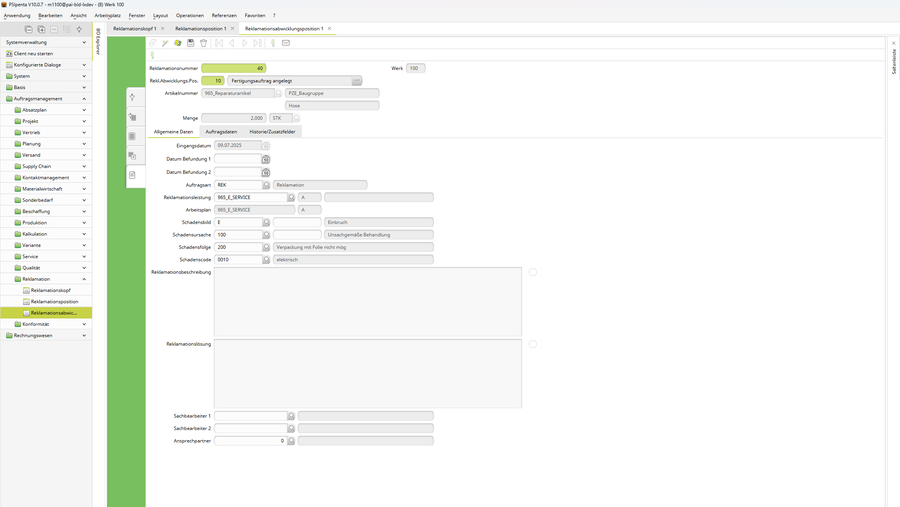Click Client neu starten in sidebar
This screenshot has width=900, height=507.
33,54
